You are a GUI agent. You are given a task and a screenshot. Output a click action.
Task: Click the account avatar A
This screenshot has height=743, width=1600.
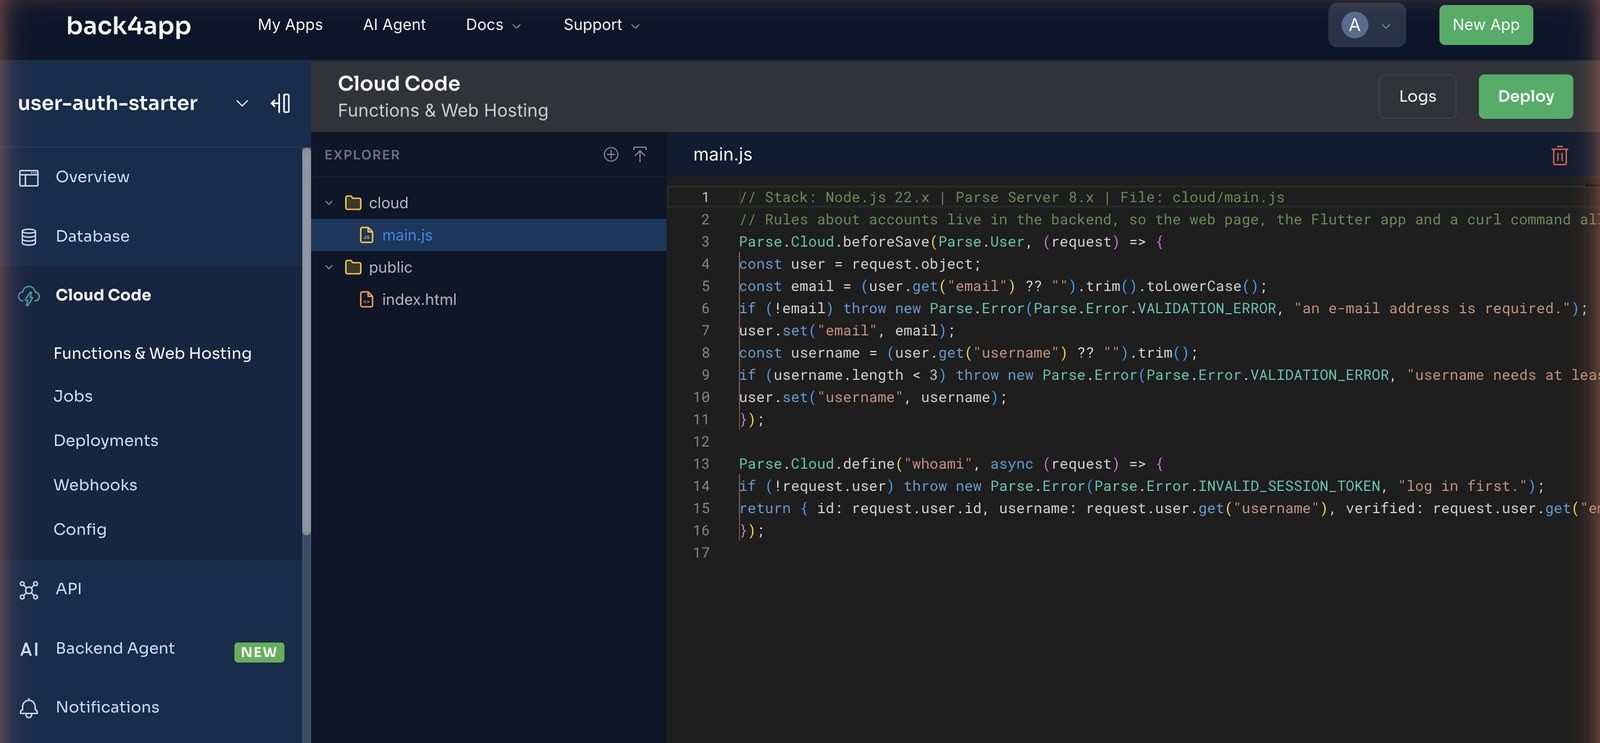click(x=1354, y=25)
